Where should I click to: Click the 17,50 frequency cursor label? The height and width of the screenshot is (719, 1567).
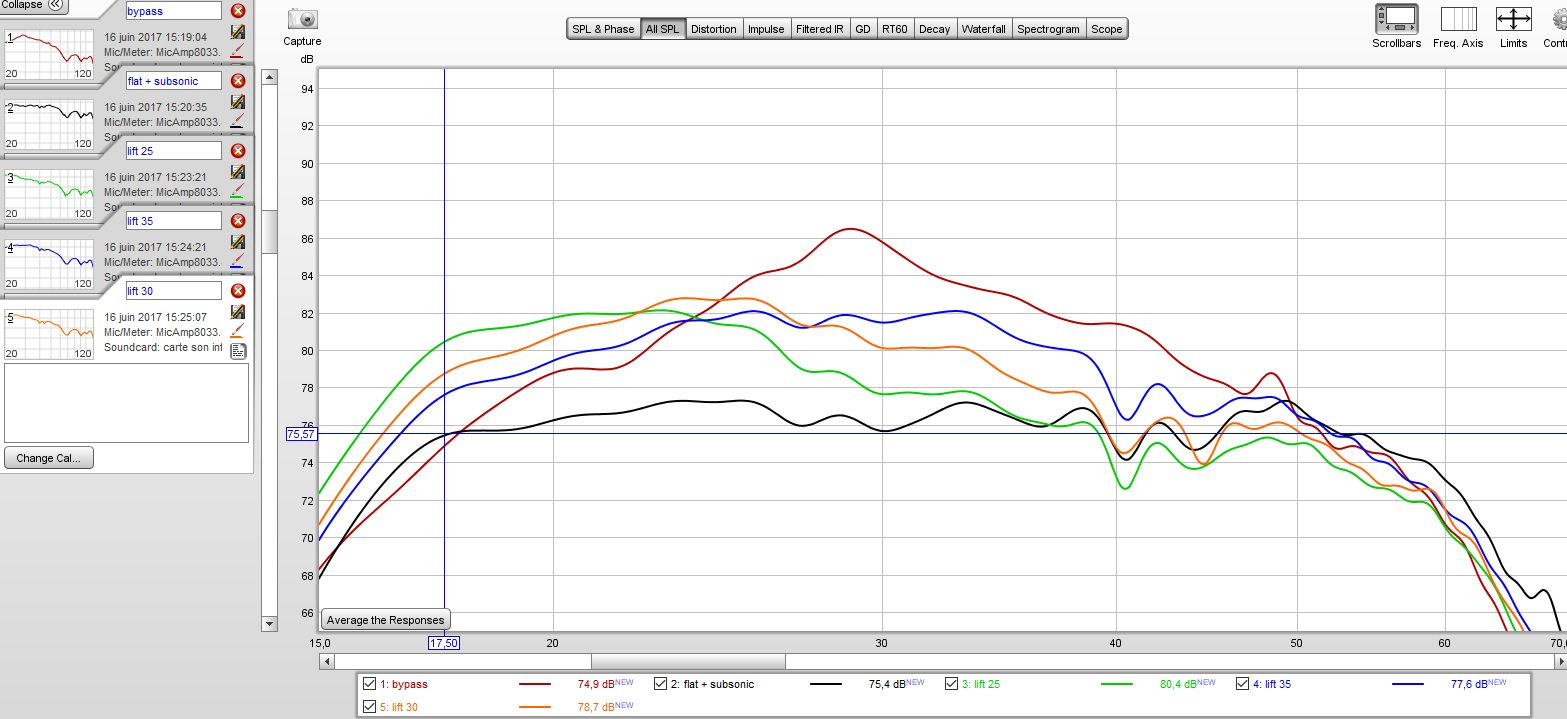pos(444,643)
